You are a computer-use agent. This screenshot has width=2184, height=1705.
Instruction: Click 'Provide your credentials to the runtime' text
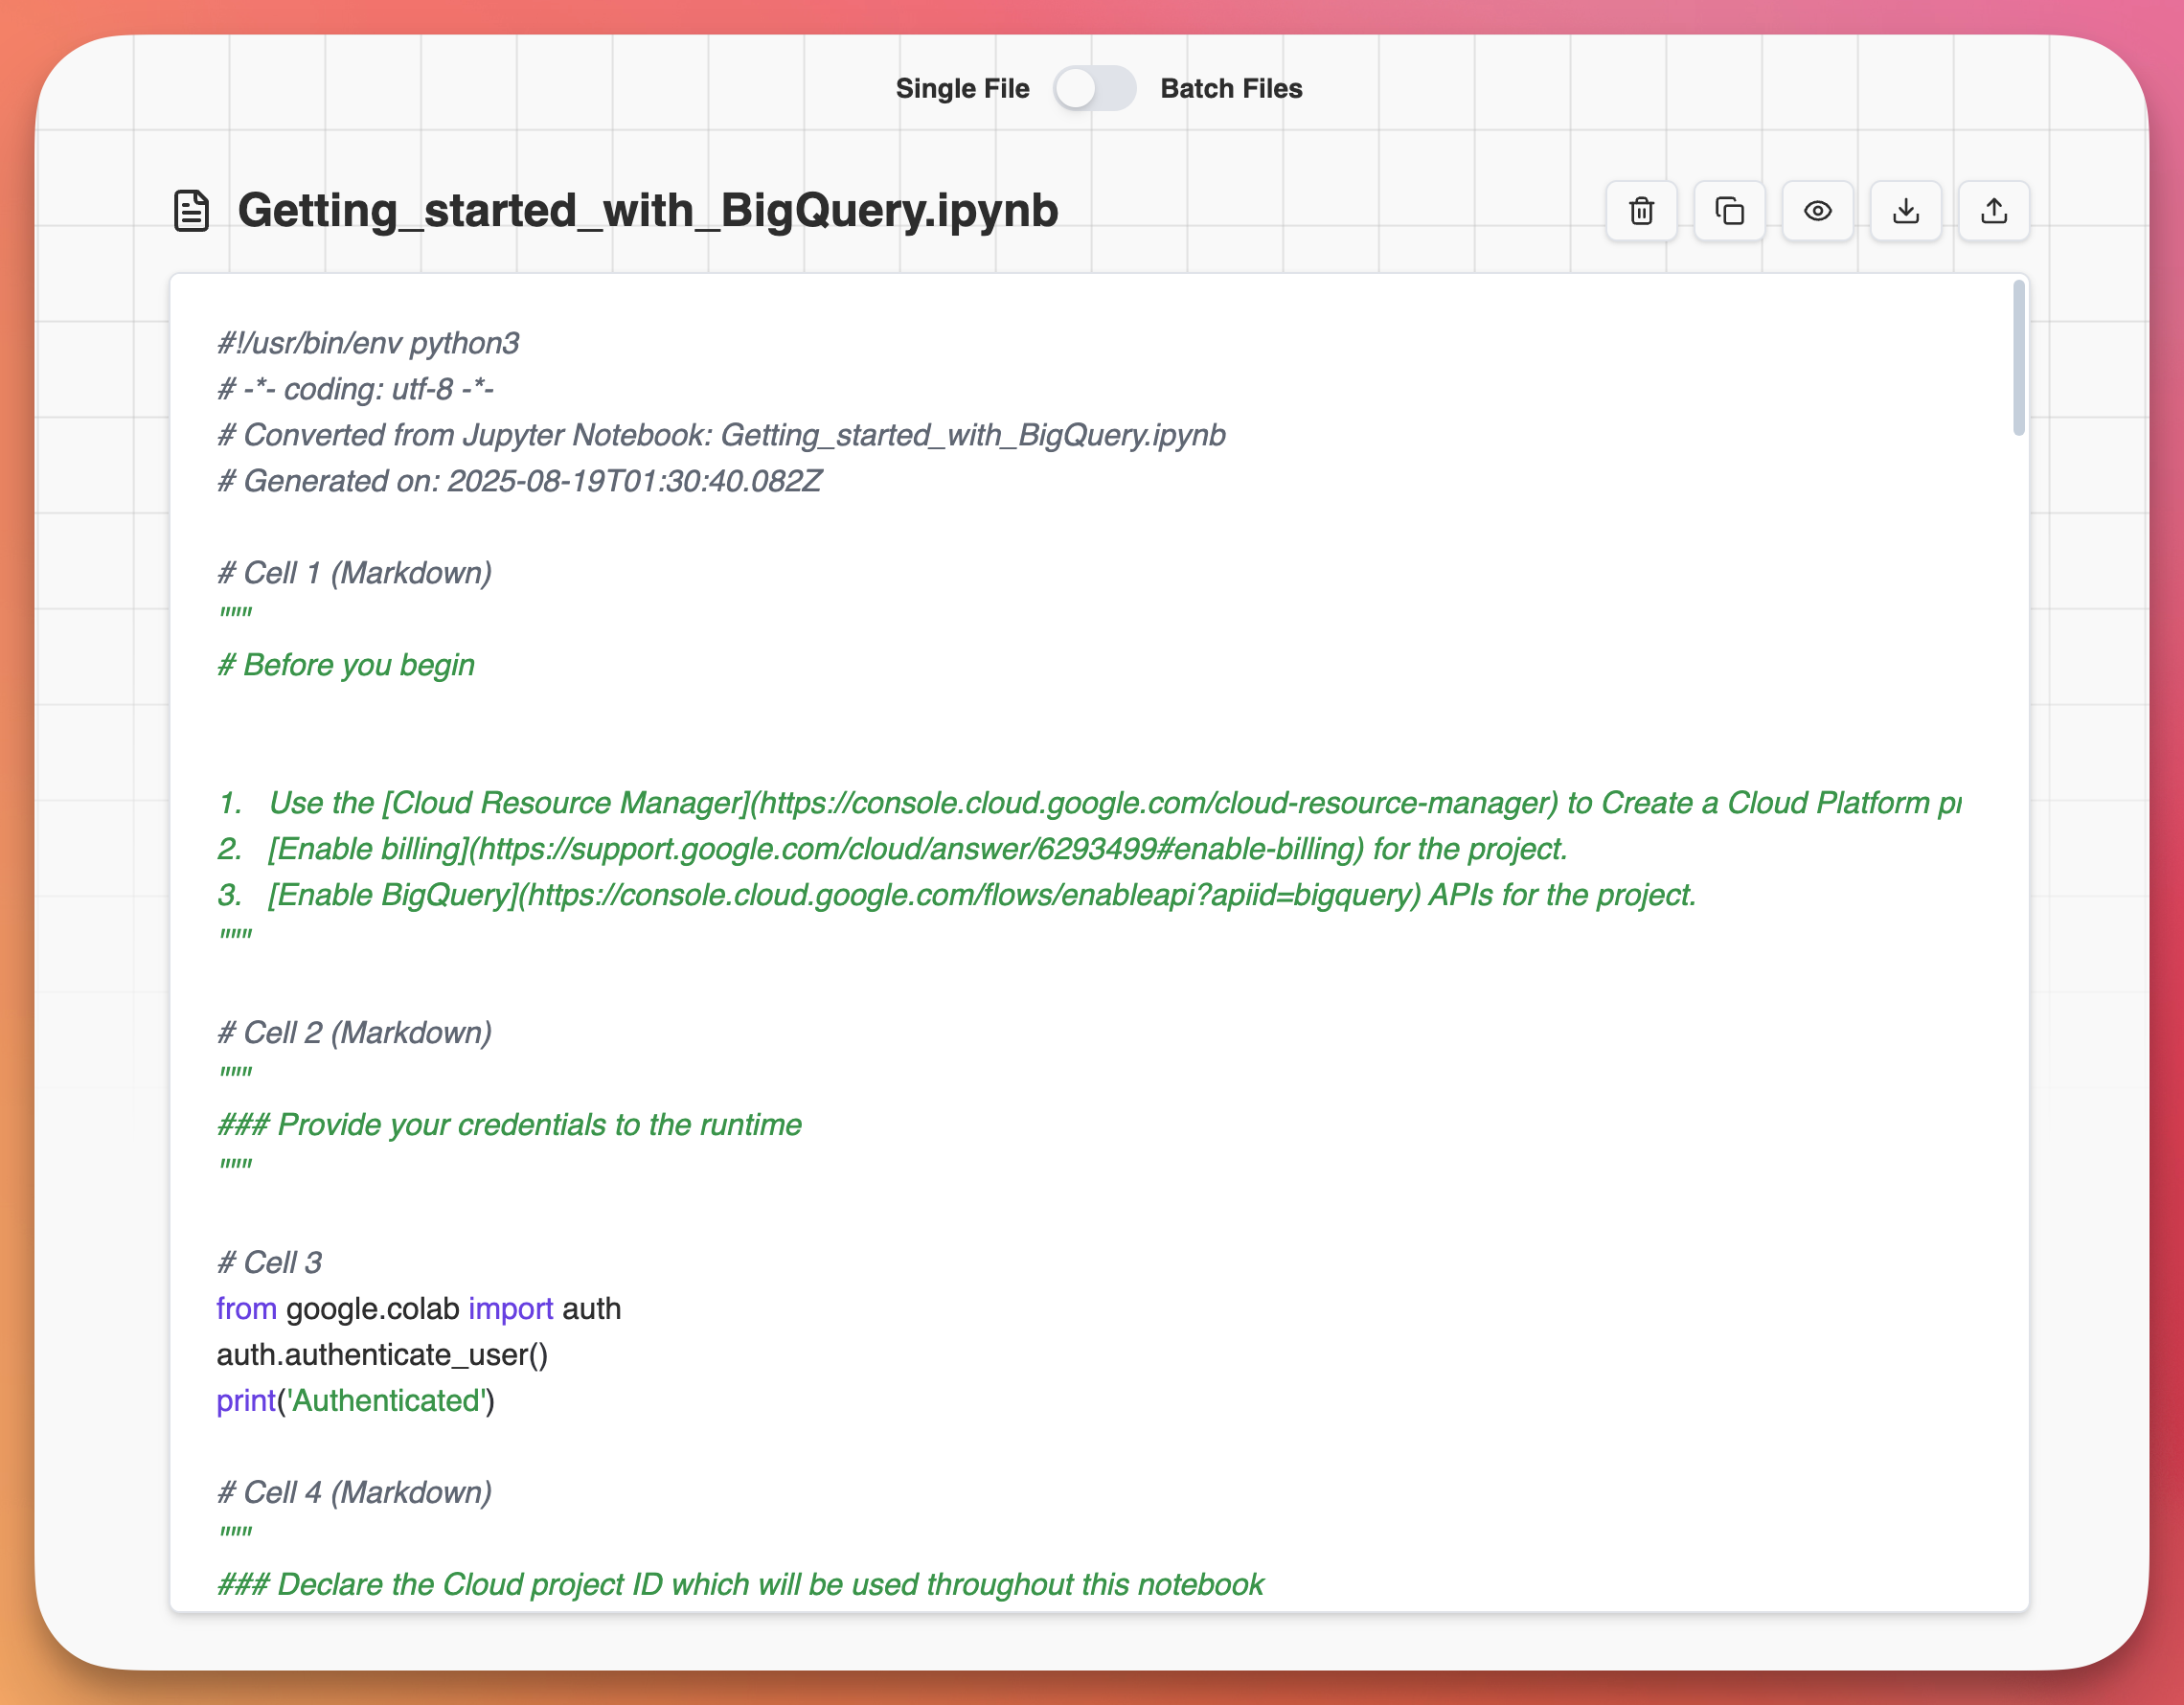pyautogui.click(x=539, y=1125)
